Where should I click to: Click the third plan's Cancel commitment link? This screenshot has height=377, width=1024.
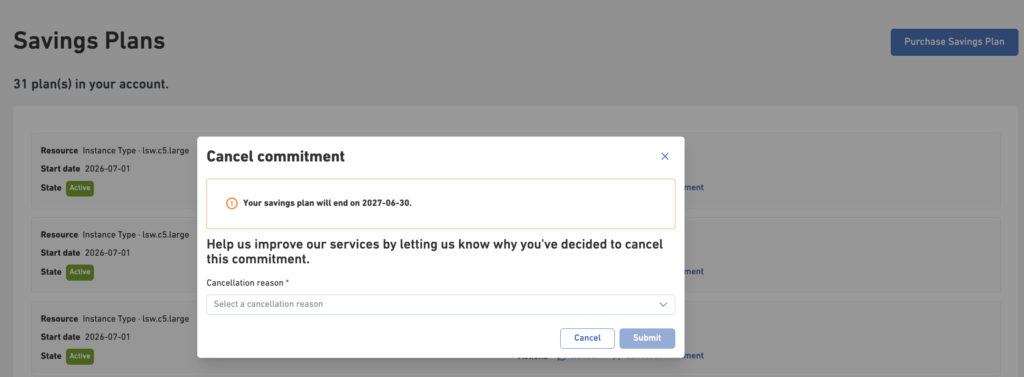coord(694,355)
